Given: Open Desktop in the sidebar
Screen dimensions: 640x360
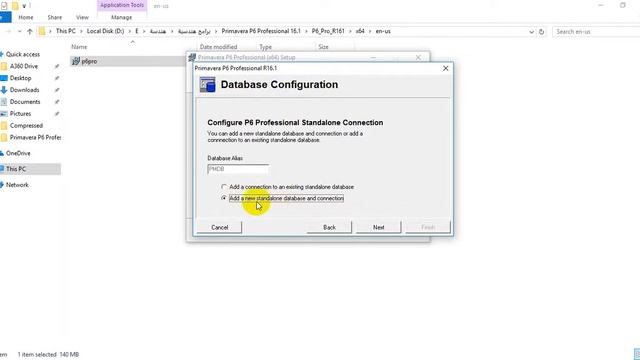Looking at the screenshot, I should click(x=20, y=78).
